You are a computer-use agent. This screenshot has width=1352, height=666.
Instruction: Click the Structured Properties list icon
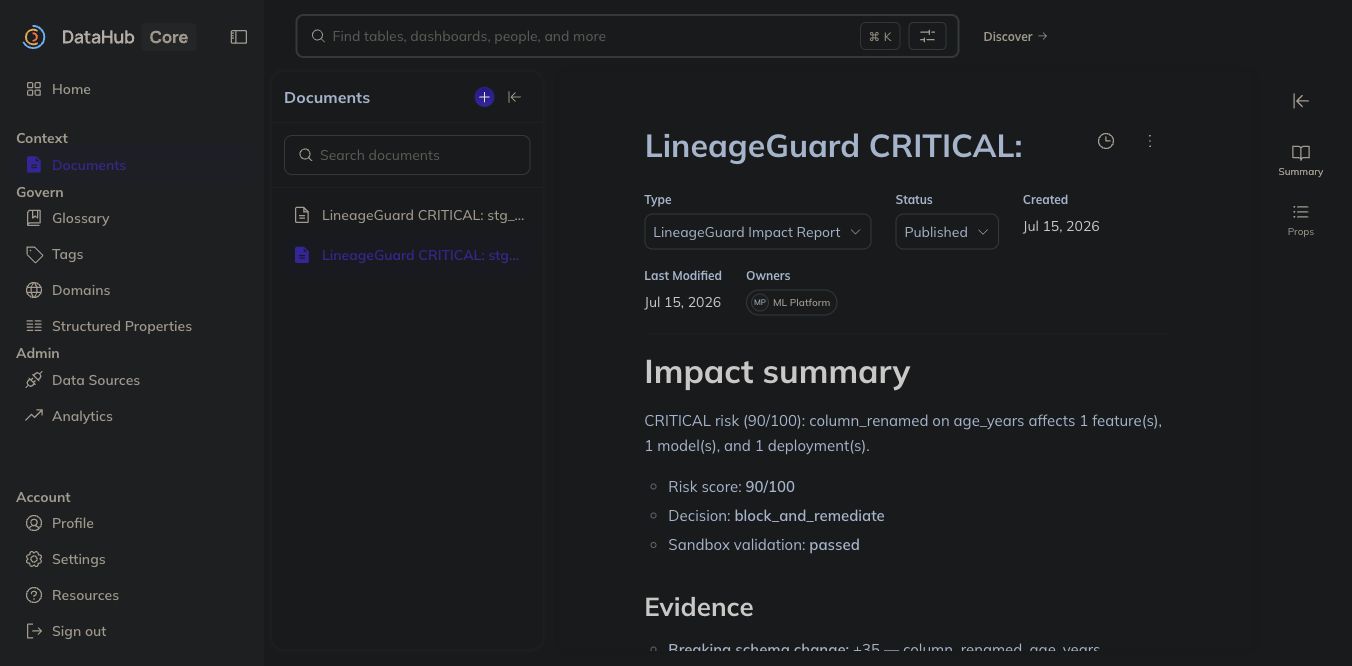point(34,326)
